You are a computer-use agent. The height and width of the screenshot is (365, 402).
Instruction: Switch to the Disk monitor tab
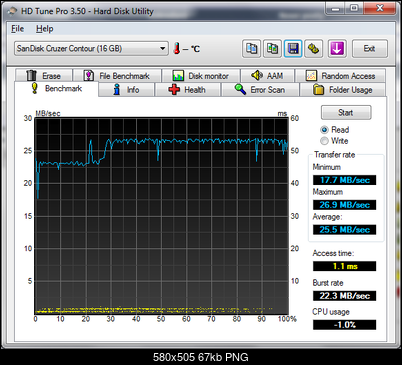pyautogui.click(x=201, y=76)
